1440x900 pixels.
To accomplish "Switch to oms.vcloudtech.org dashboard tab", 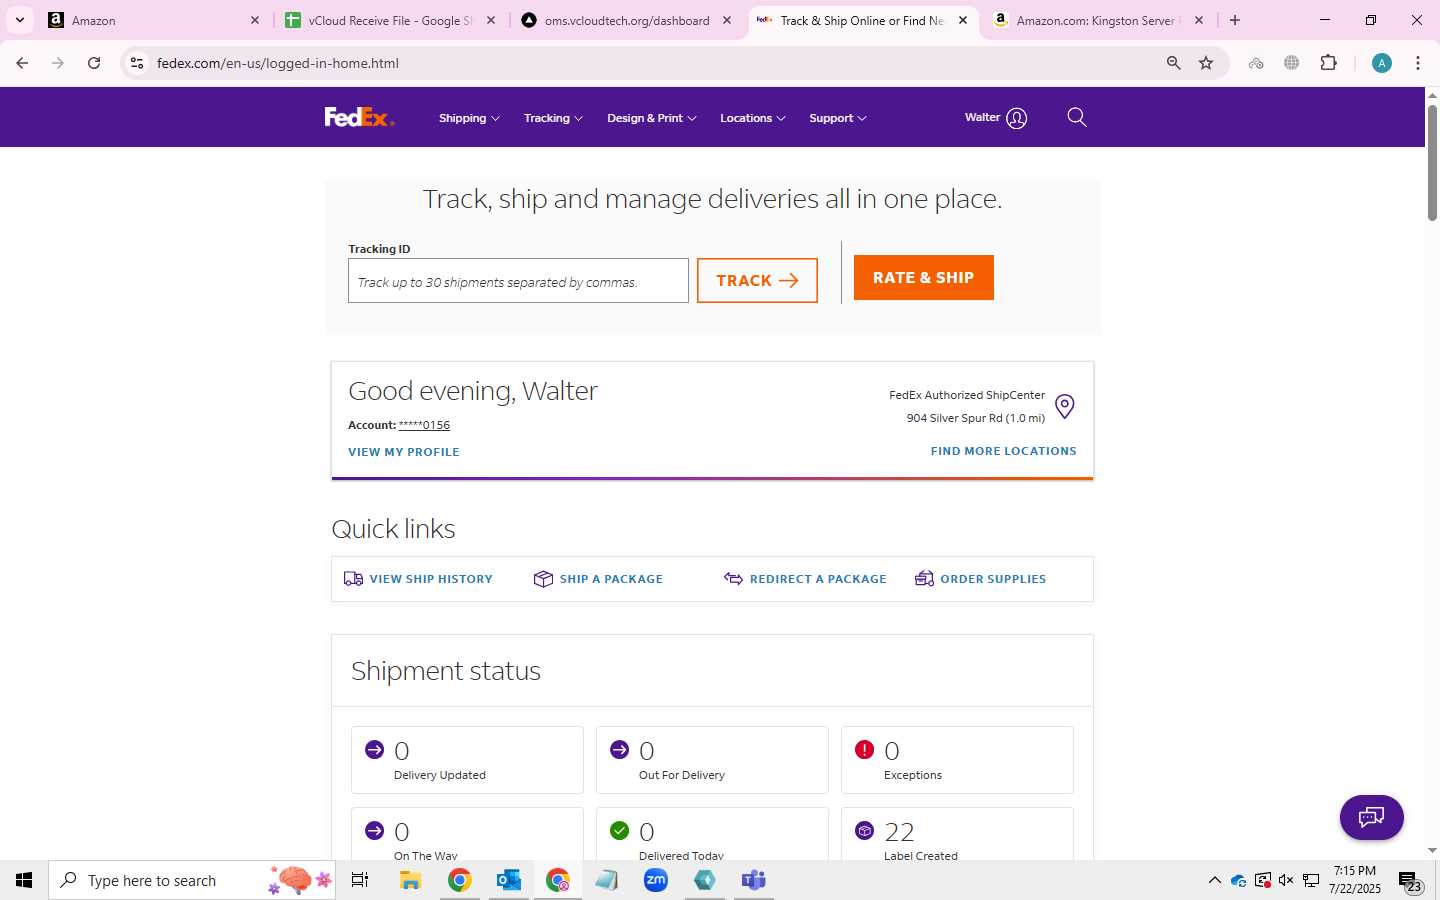I will click(x=626, y=20).
